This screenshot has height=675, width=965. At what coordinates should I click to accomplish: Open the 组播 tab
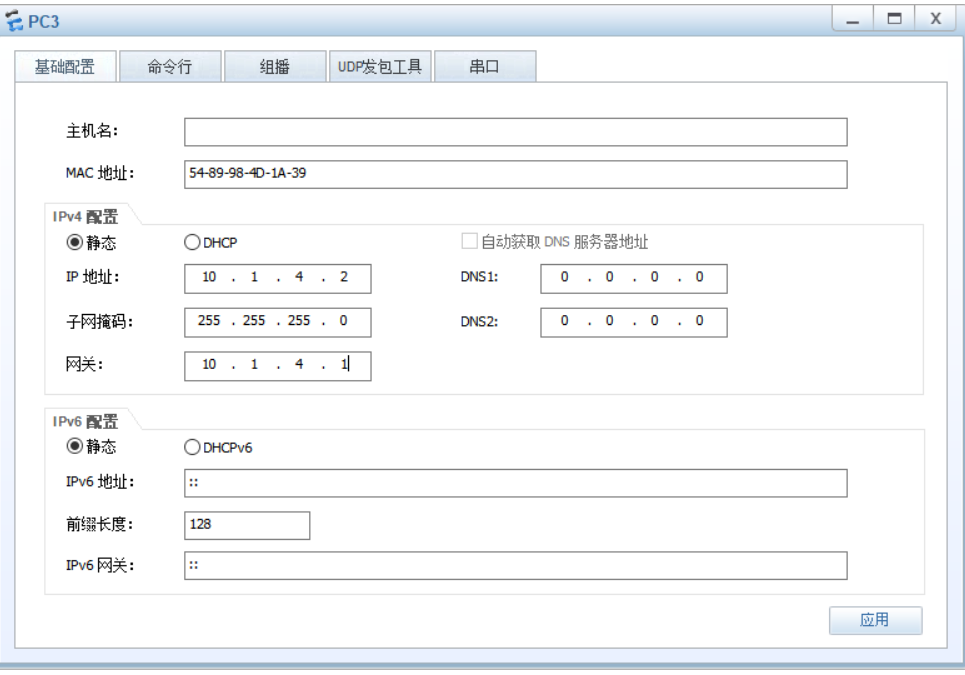pyautogui.click(x=274, y=66)
